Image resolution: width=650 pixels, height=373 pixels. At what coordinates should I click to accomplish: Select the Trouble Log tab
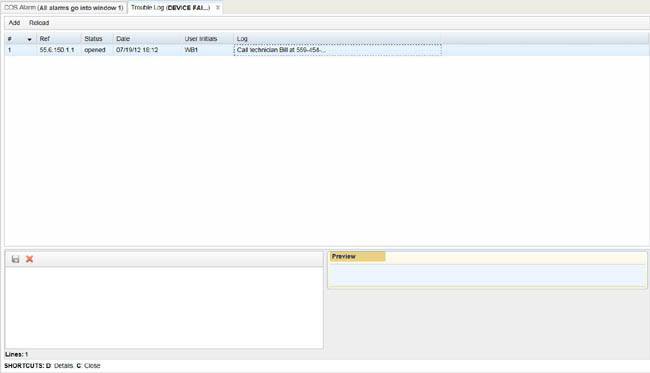pyautogui.click(x=171, y=7)
